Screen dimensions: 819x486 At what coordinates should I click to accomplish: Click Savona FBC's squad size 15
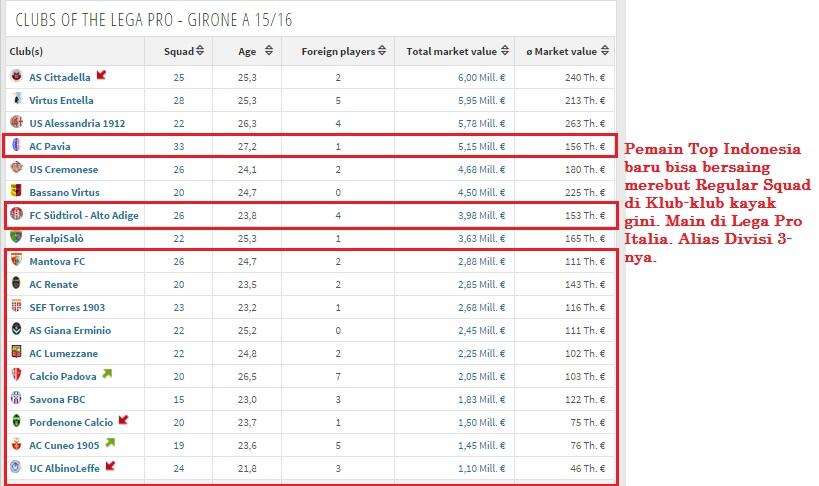click(x=179, y=399)
